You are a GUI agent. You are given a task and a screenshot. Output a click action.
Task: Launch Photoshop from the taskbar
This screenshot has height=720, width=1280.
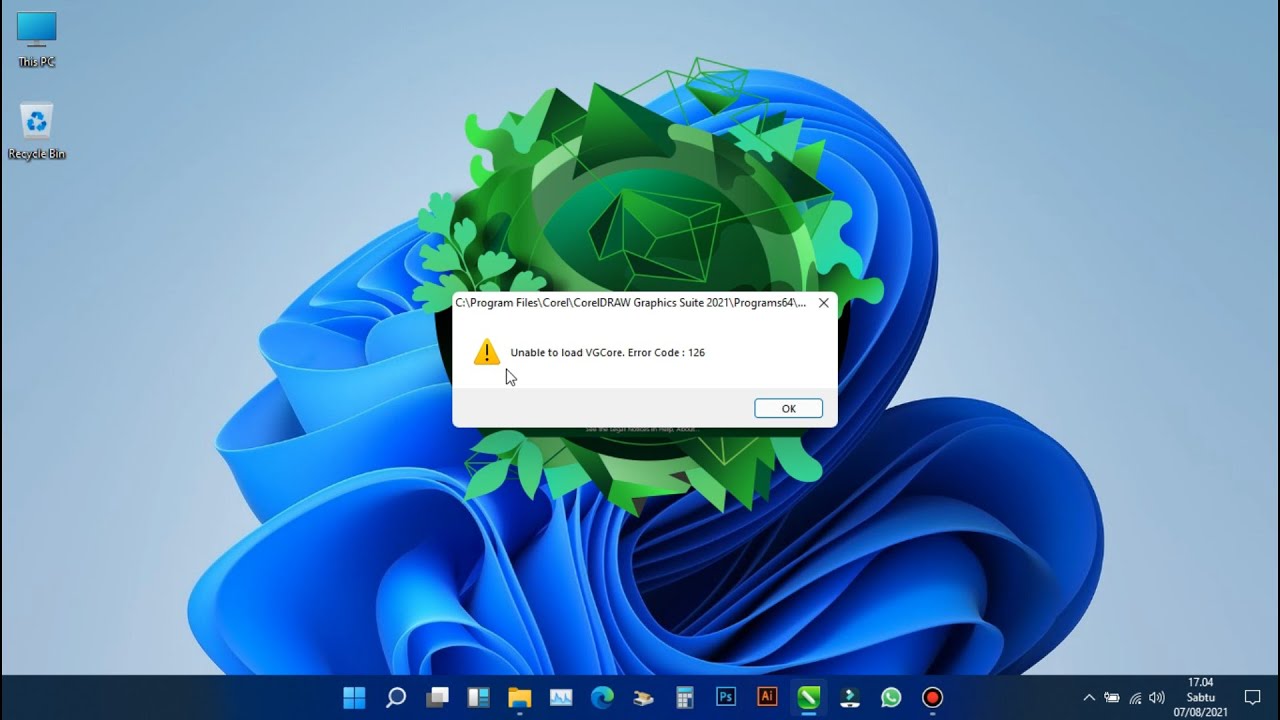[x=726, y=697]
